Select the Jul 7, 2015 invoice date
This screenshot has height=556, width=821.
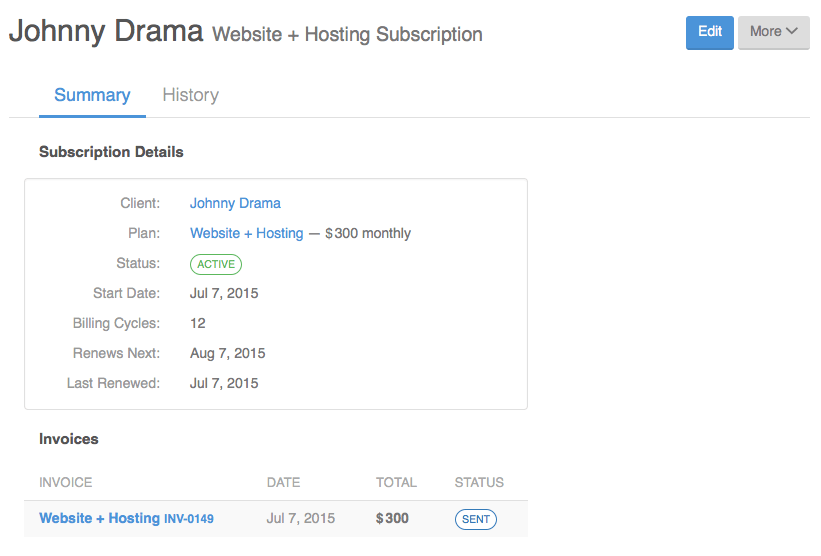point(301,518)
